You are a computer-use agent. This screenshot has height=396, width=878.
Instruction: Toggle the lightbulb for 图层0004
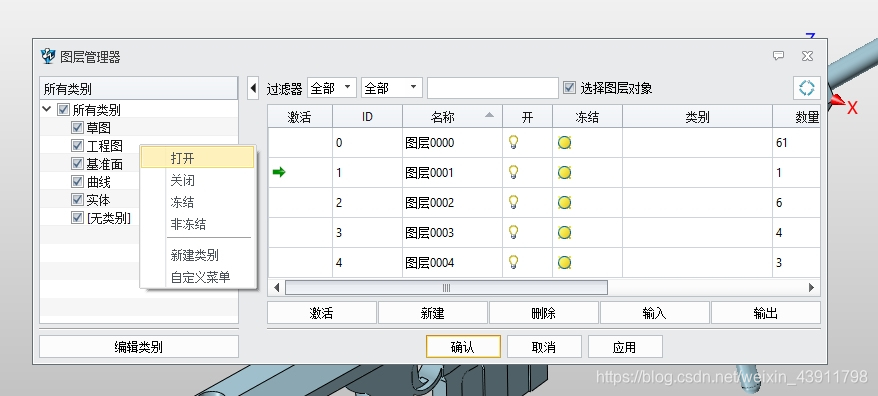(513, 262)
